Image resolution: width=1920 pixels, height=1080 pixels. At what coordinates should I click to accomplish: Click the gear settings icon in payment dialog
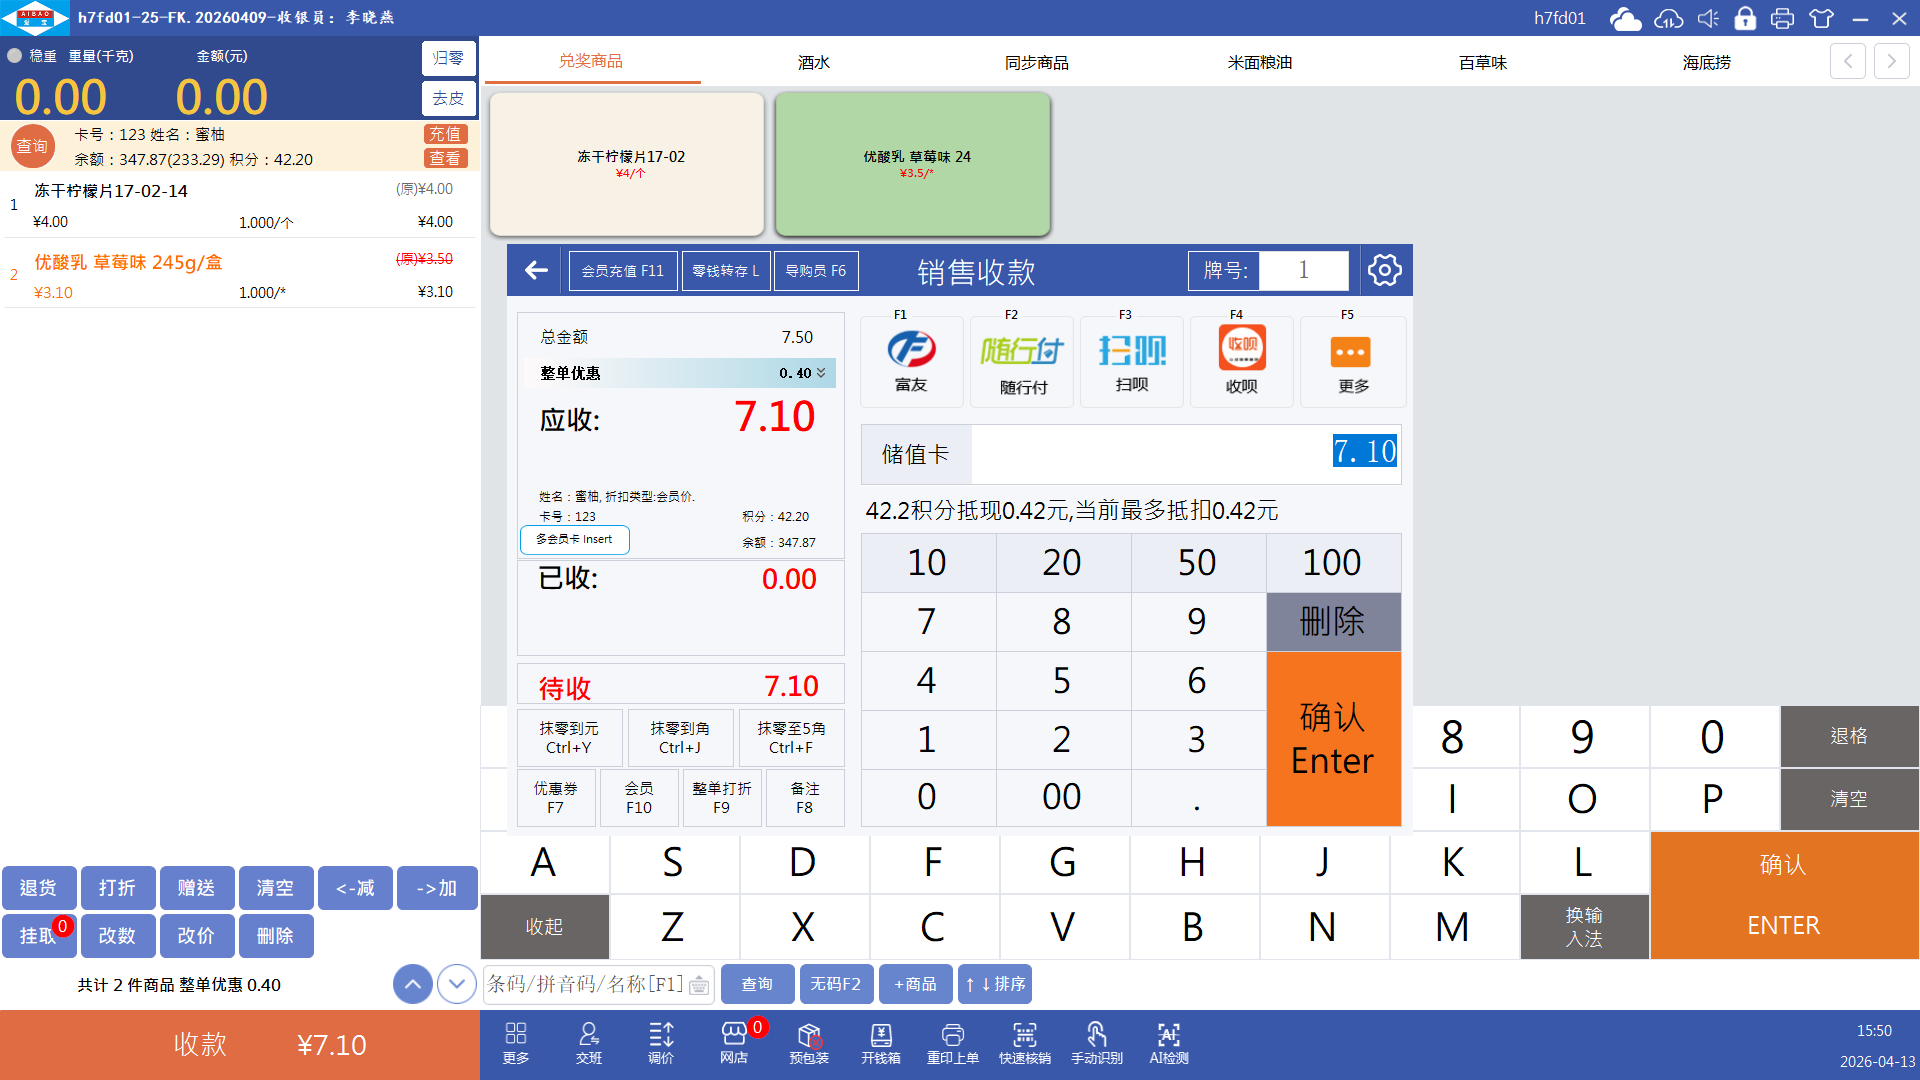(x=1384, y=270)
